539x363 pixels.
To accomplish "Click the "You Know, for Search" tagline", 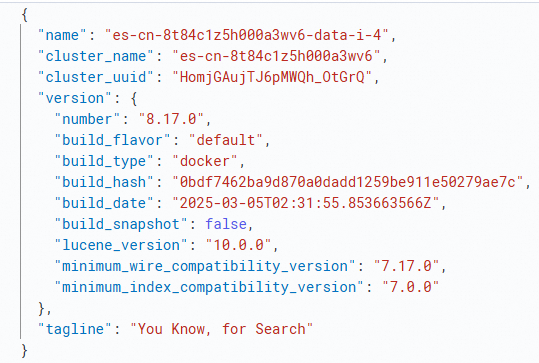I will click(x=222, y=329).
